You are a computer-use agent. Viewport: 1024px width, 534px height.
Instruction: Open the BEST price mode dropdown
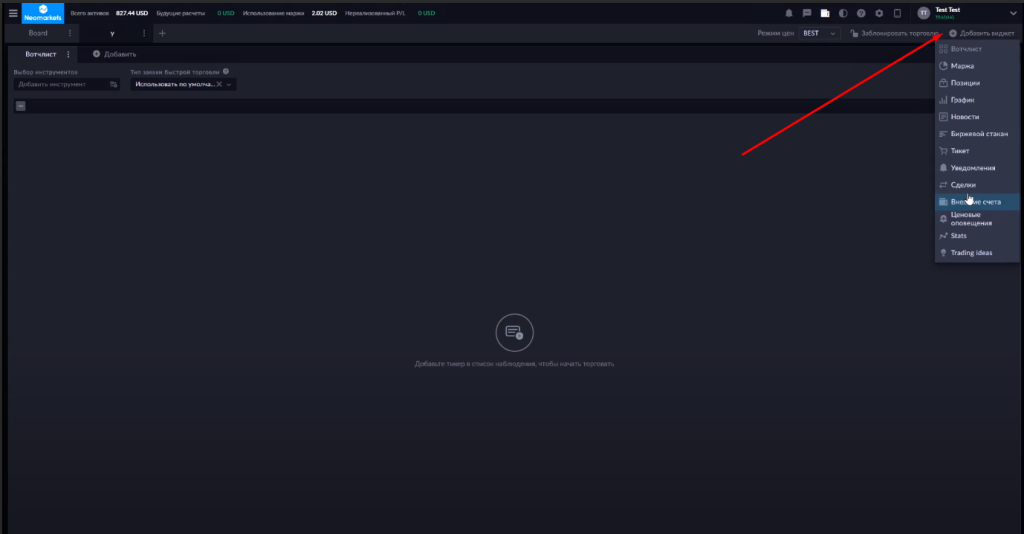point(819,33)
